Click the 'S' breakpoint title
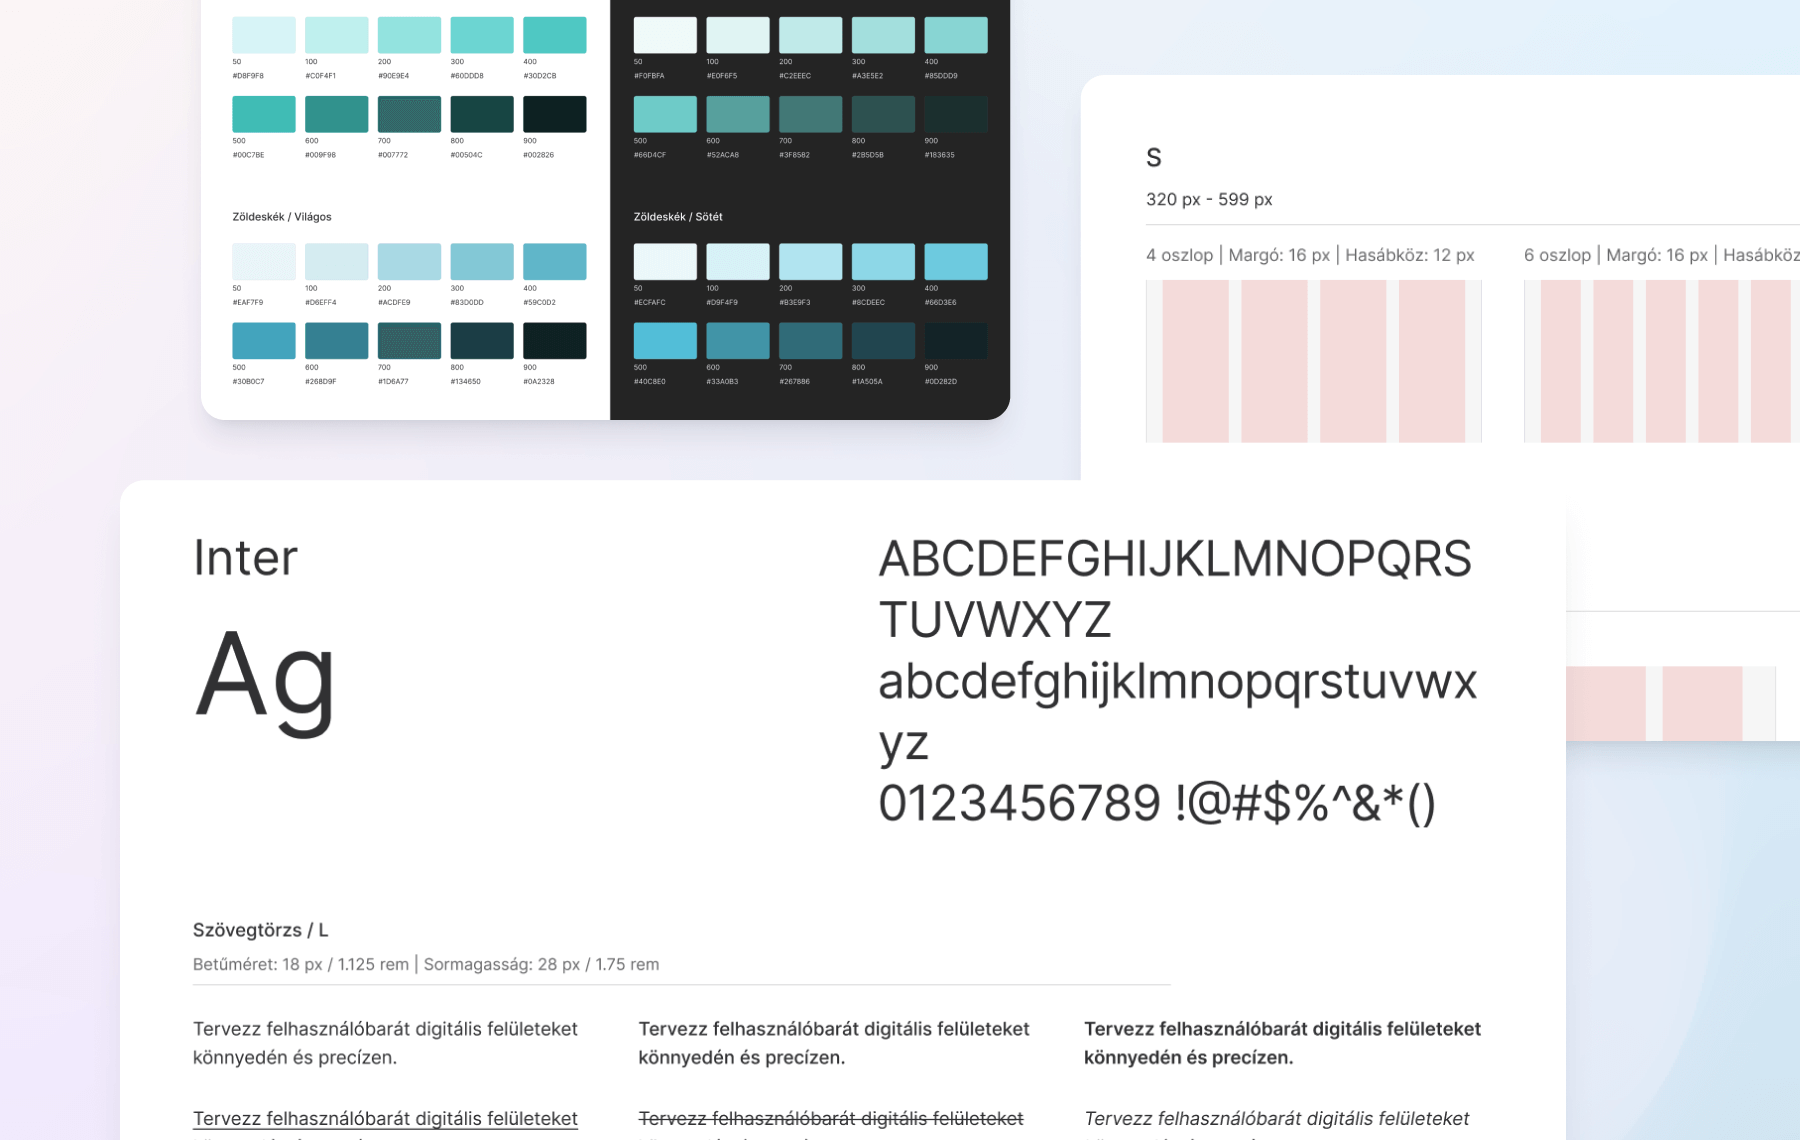Image resolution: width=1800 pixels, height=1140 pixels. (x=1154, y=158)
